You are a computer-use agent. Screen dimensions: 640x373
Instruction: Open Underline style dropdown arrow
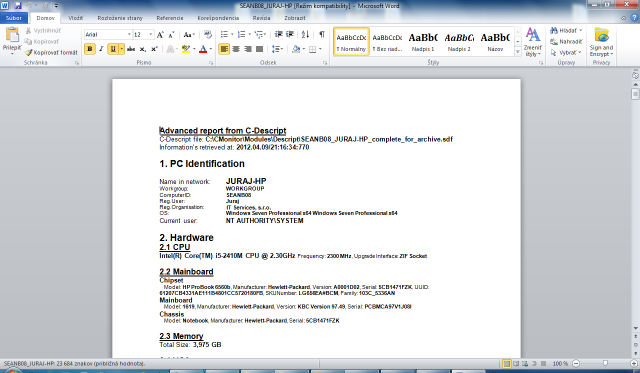[x=122, y=49]
